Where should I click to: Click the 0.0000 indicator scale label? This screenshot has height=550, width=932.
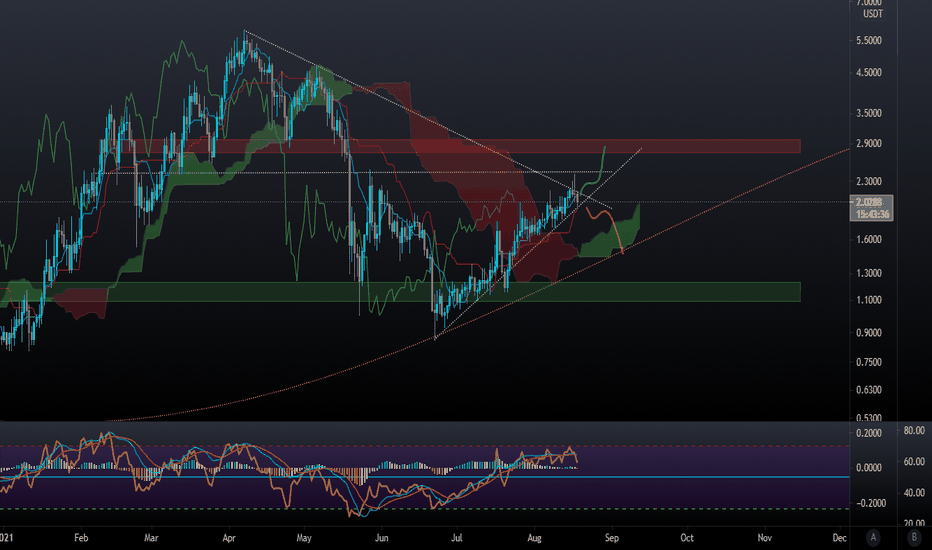[868, 468]
